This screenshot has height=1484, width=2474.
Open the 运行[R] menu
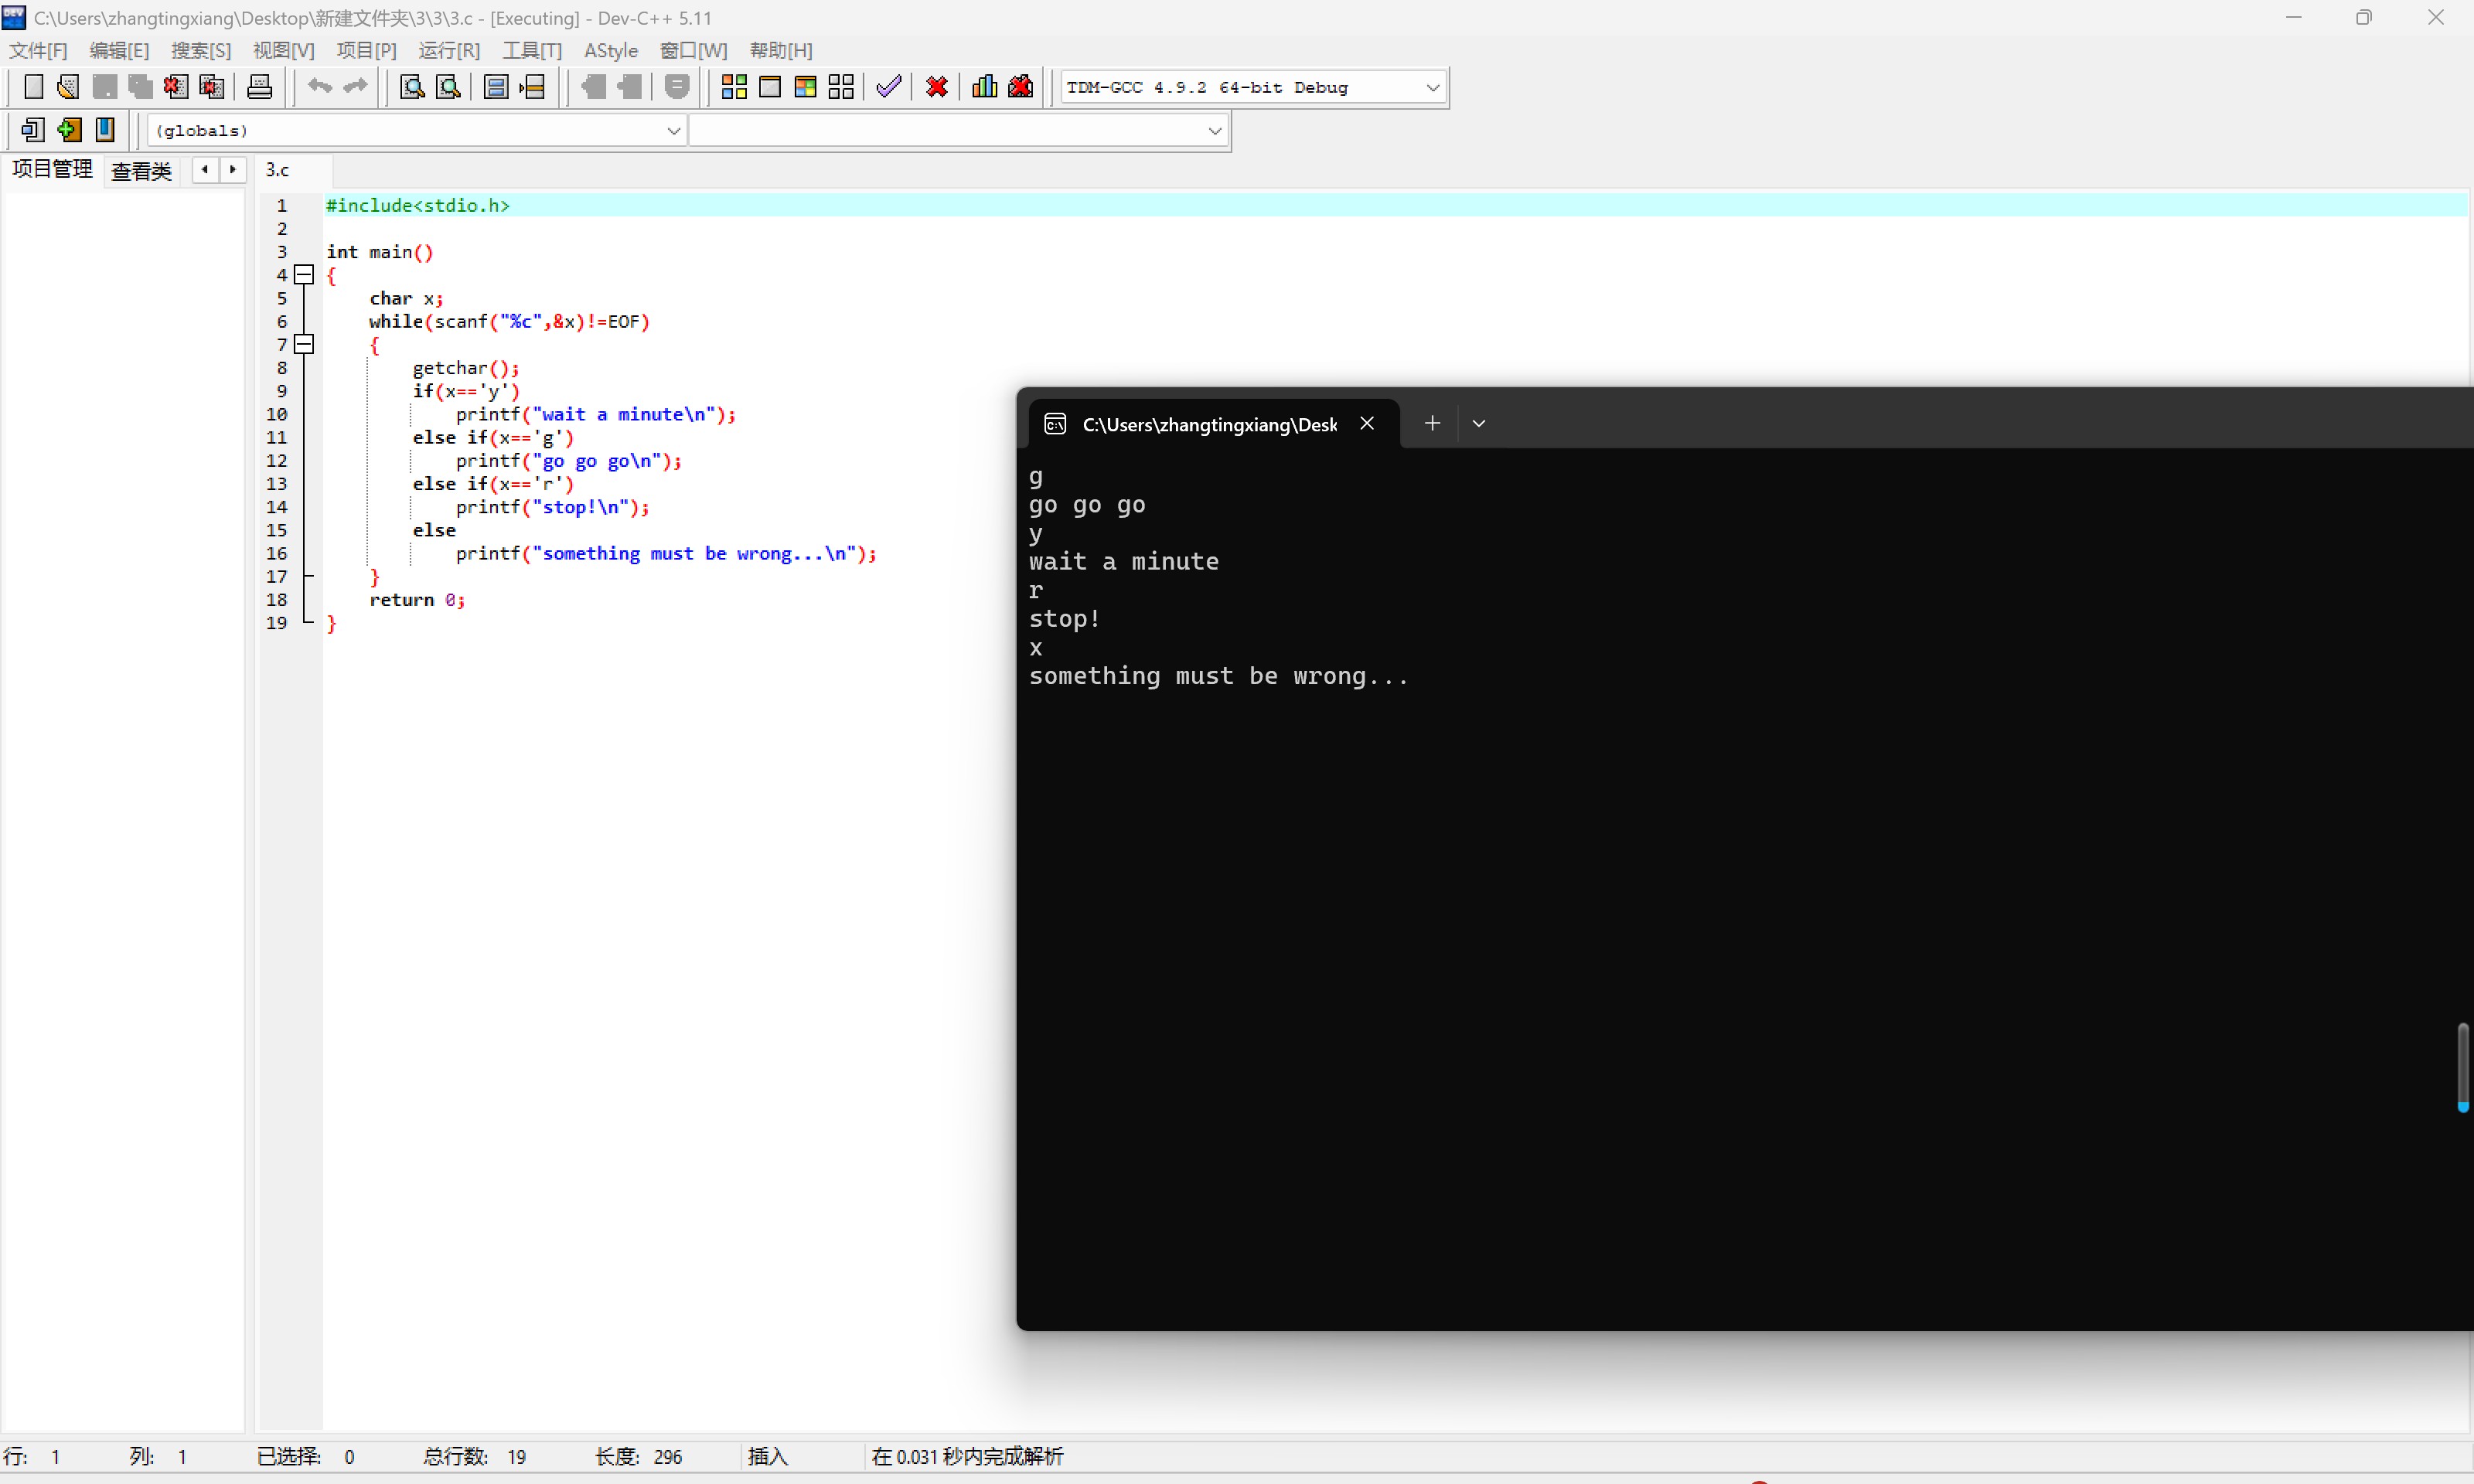click(449, 50)
